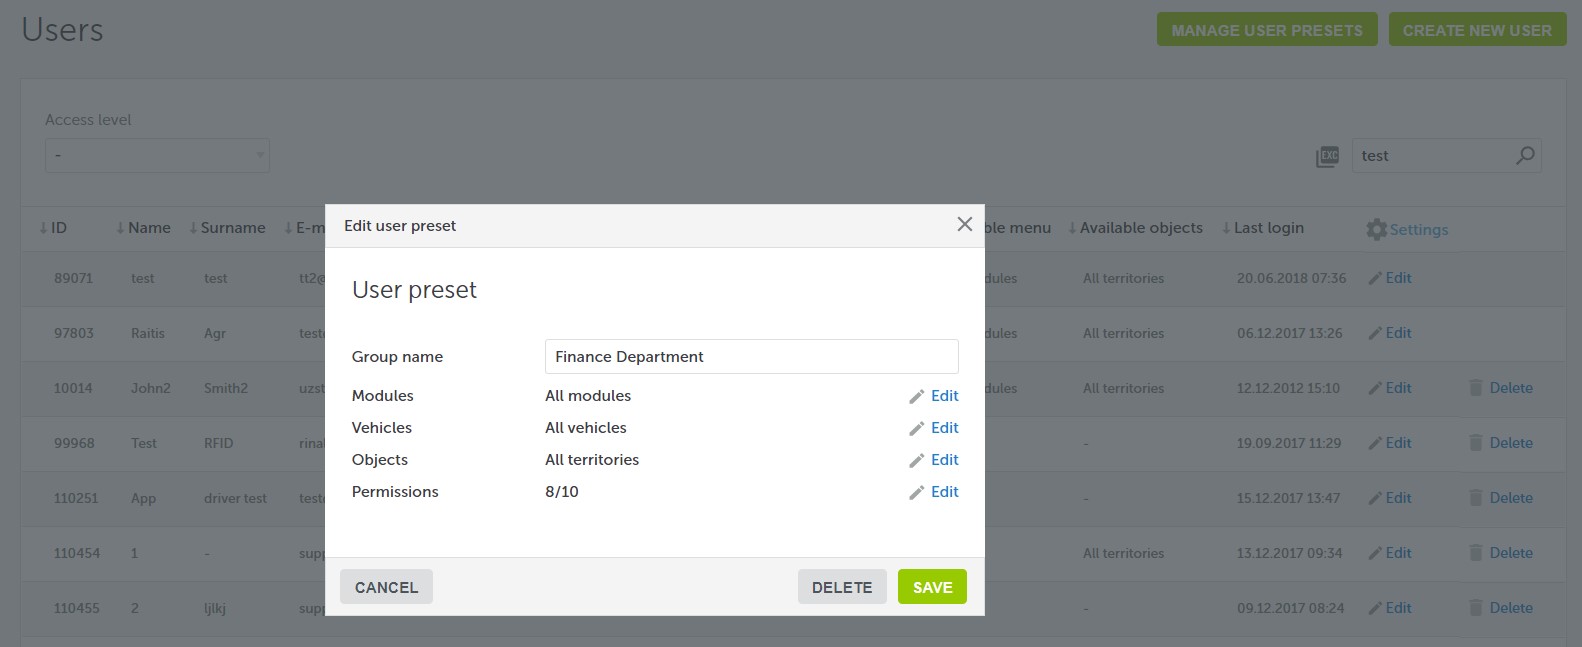Close the Edit user preset dialog
The image size is (1582, 647).
pyautogui.click(x=964, y=224)
